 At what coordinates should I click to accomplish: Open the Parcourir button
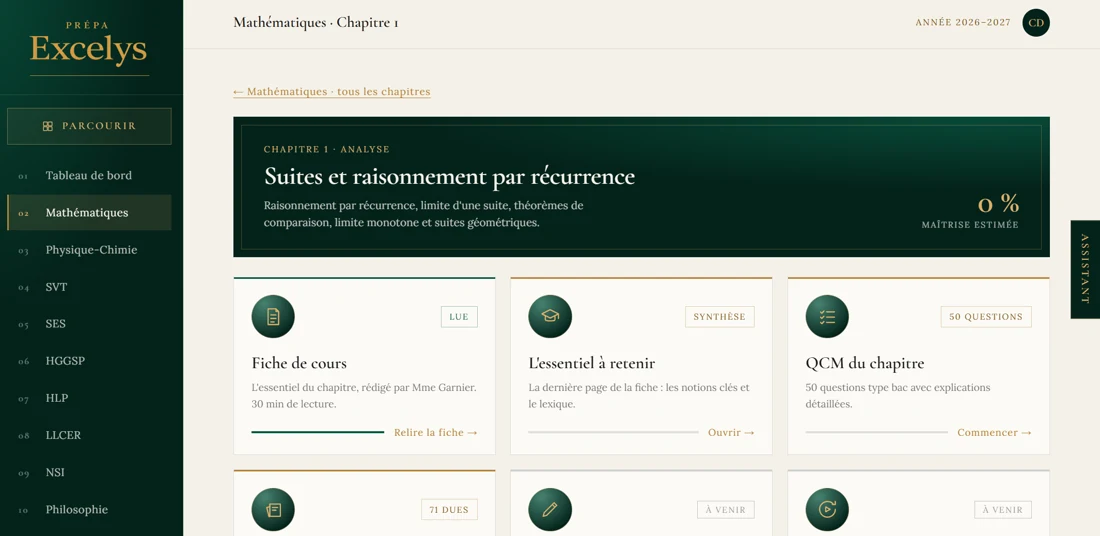click(x=89, y=126)
